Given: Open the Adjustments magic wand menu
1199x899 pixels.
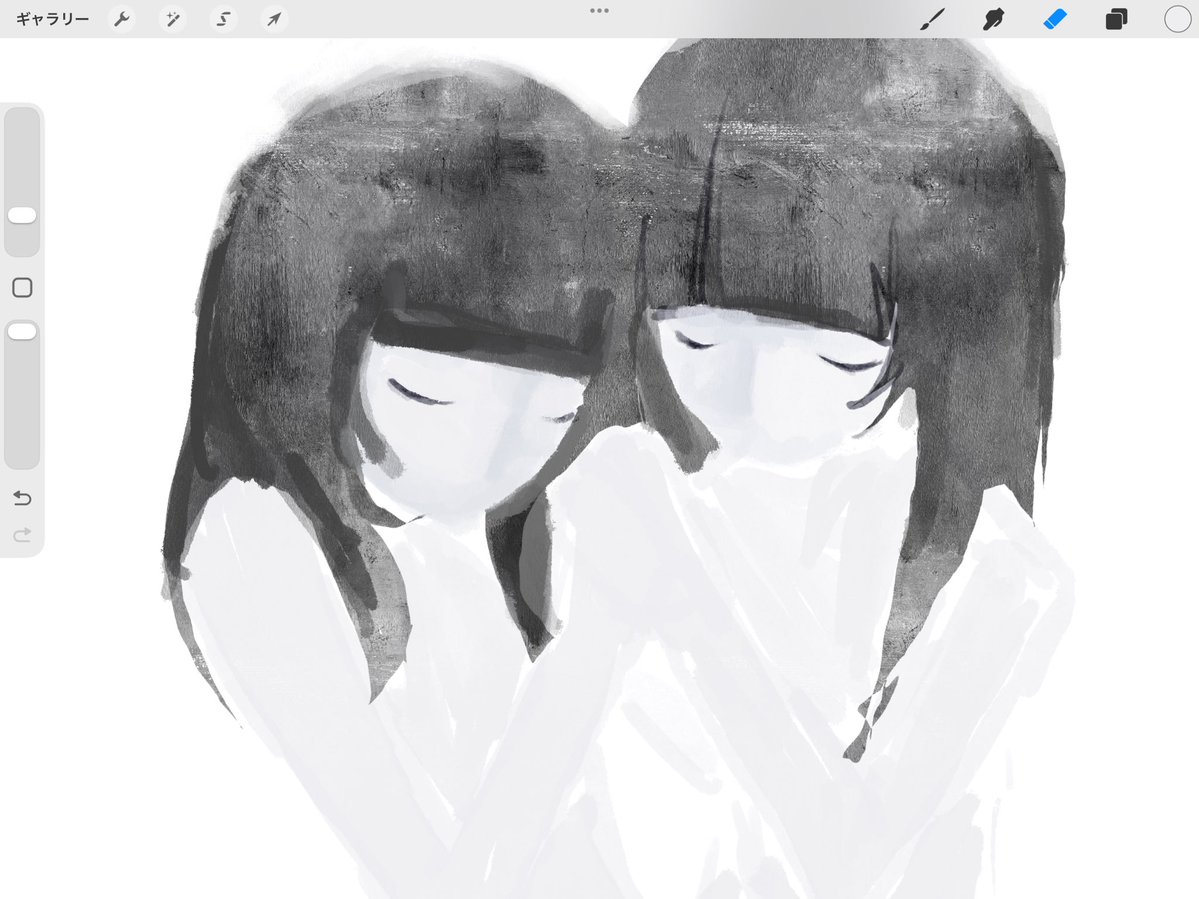Looking at the screenshot, I should [173, 19].
